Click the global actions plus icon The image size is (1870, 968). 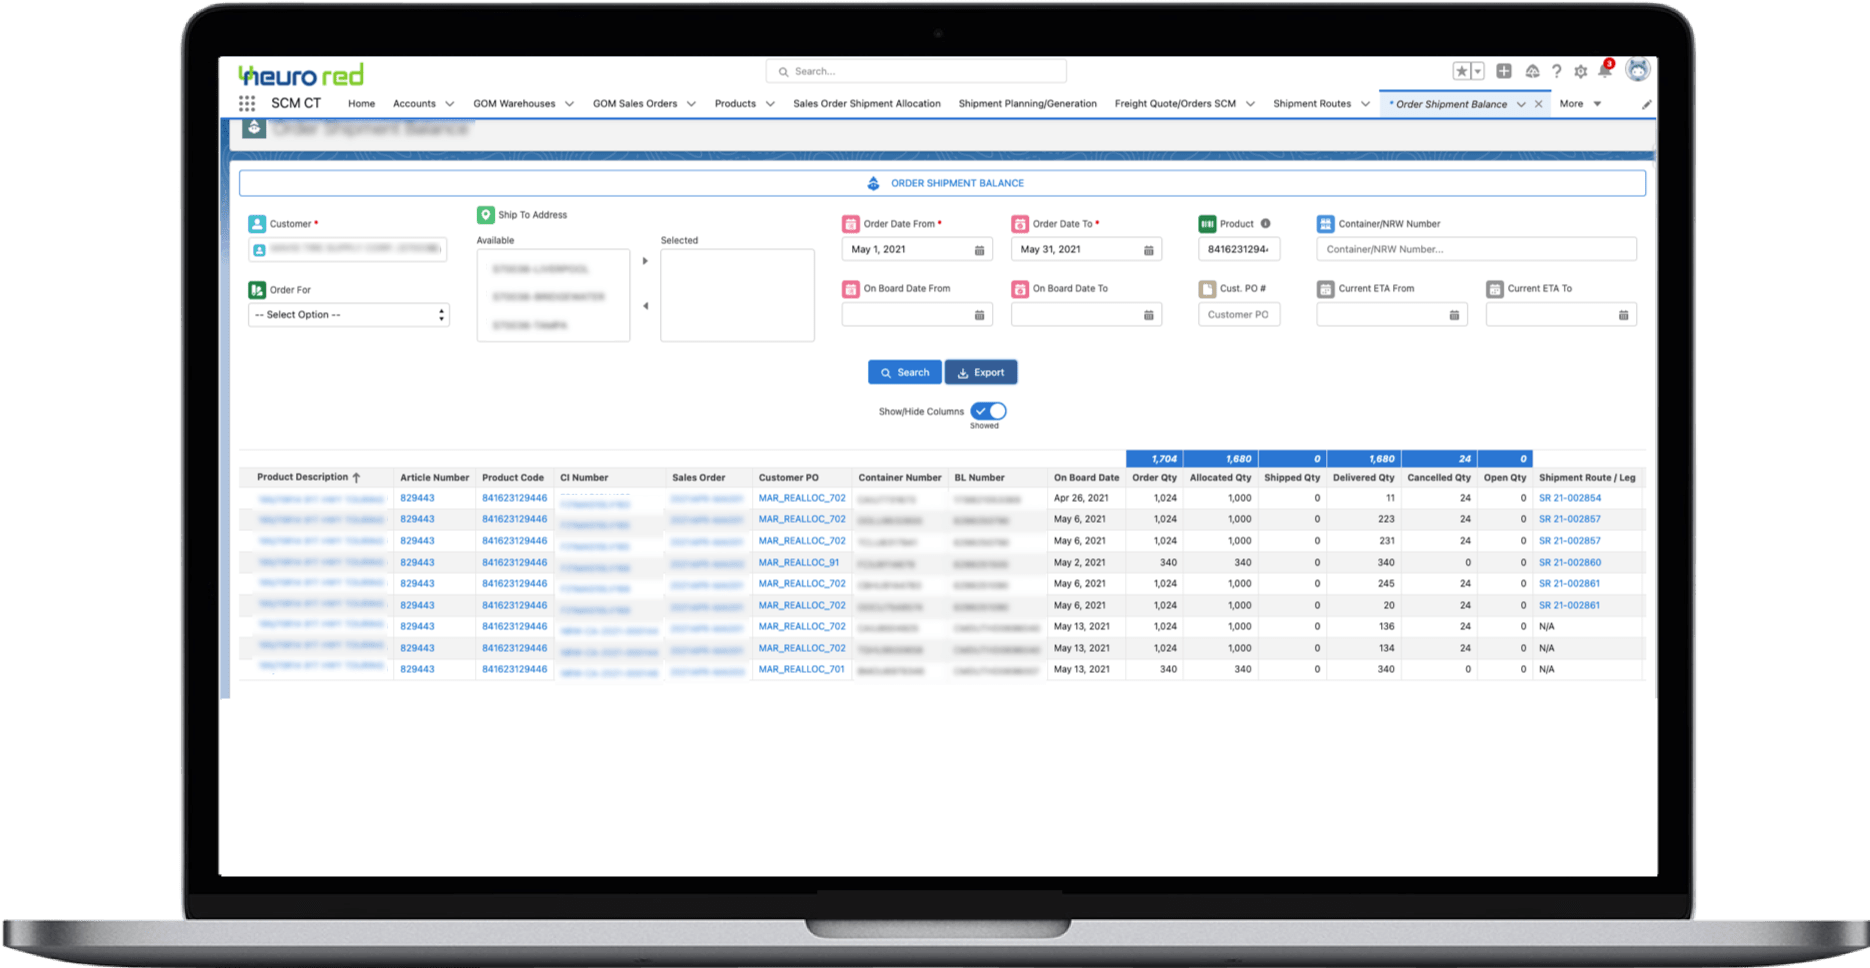[1504, 71]
